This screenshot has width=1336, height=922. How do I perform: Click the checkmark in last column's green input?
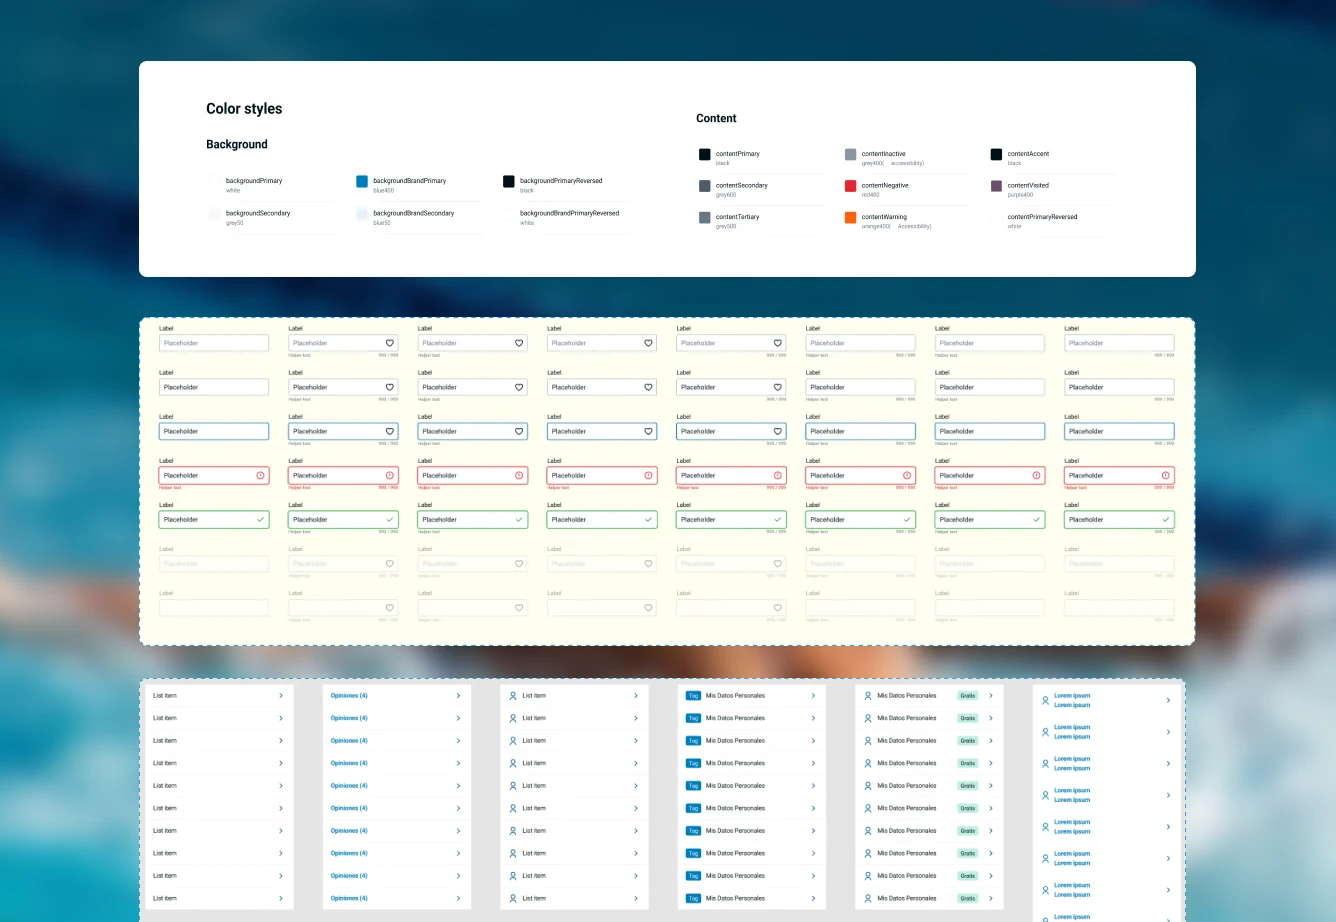pos(1165,520)
